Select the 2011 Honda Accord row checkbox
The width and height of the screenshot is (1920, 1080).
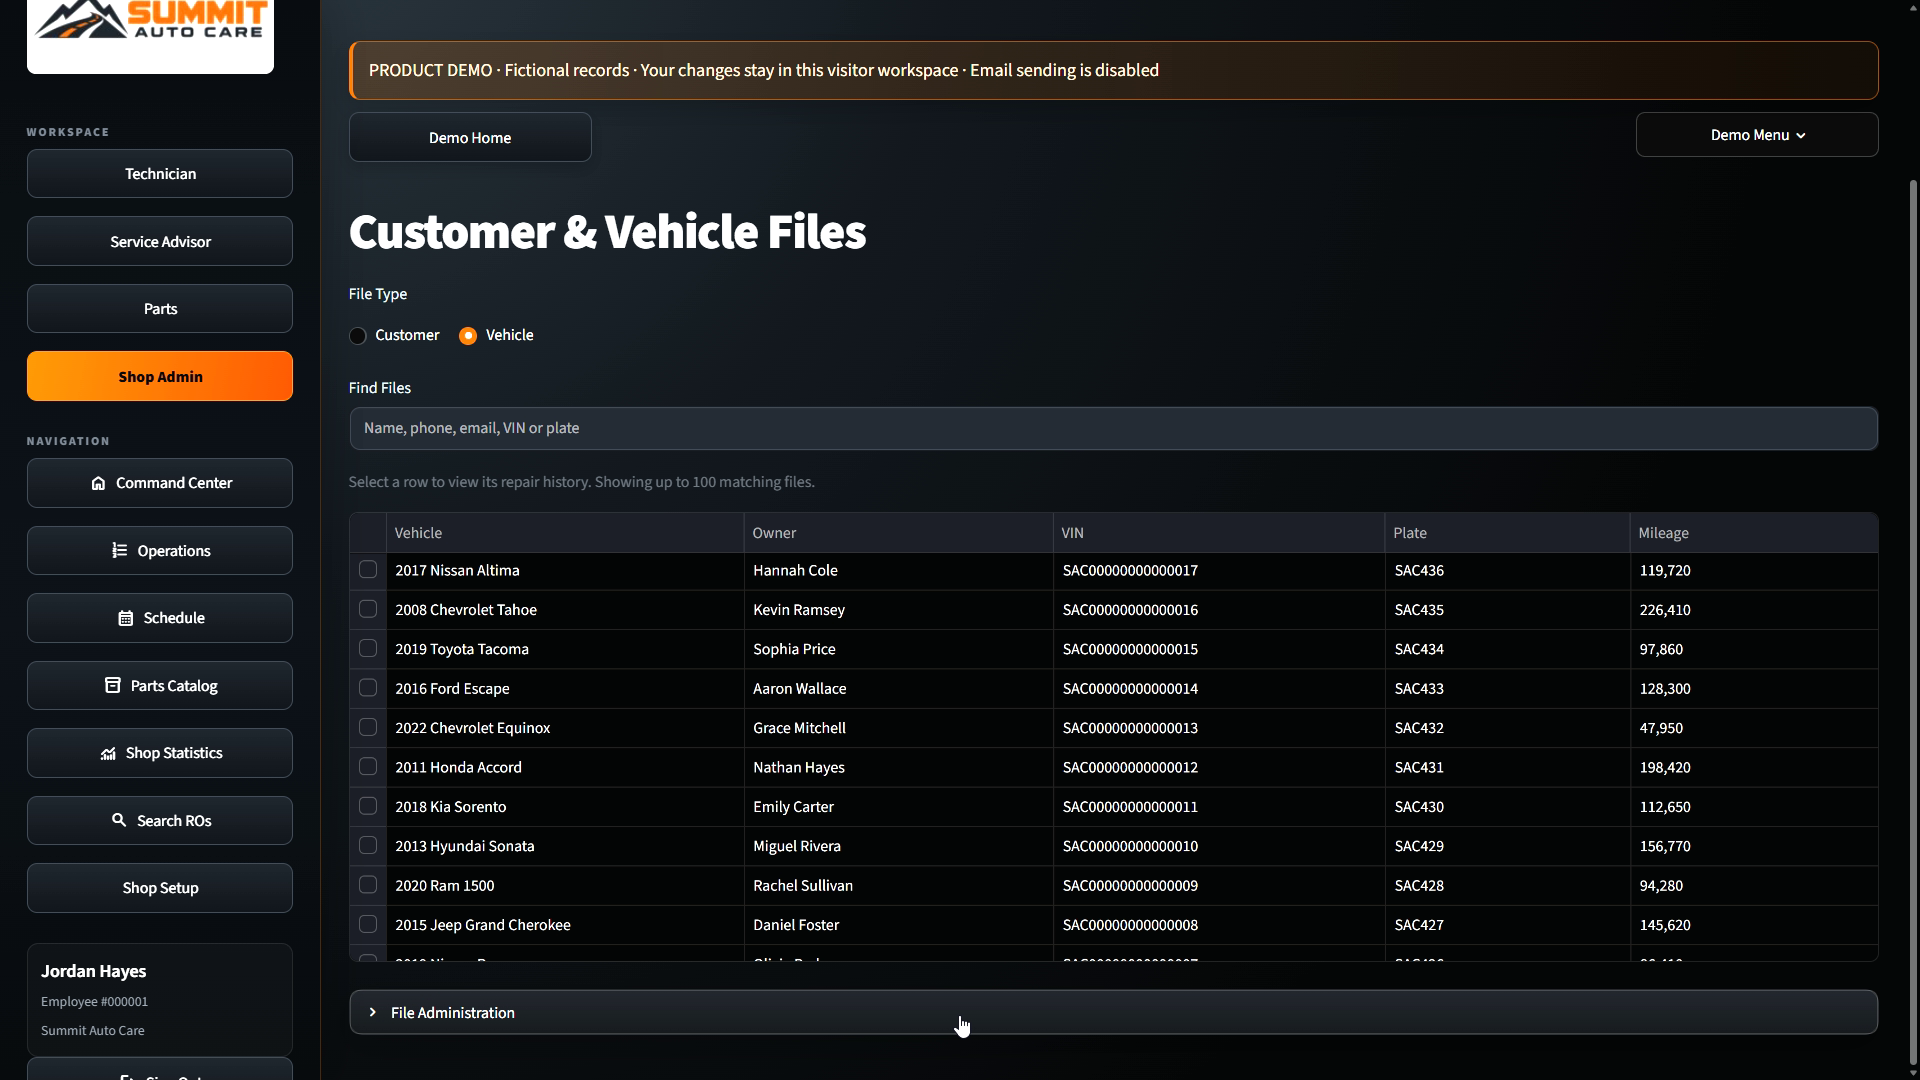[368, 767]
